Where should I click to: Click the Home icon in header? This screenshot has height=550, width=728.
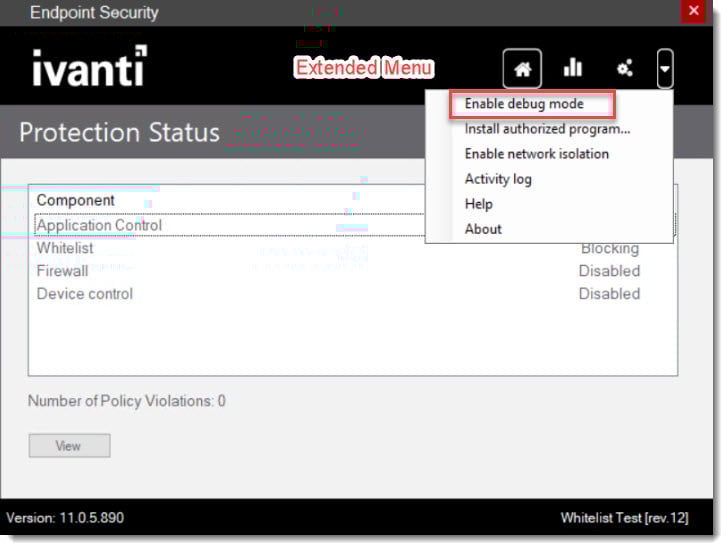coord(522,69)
